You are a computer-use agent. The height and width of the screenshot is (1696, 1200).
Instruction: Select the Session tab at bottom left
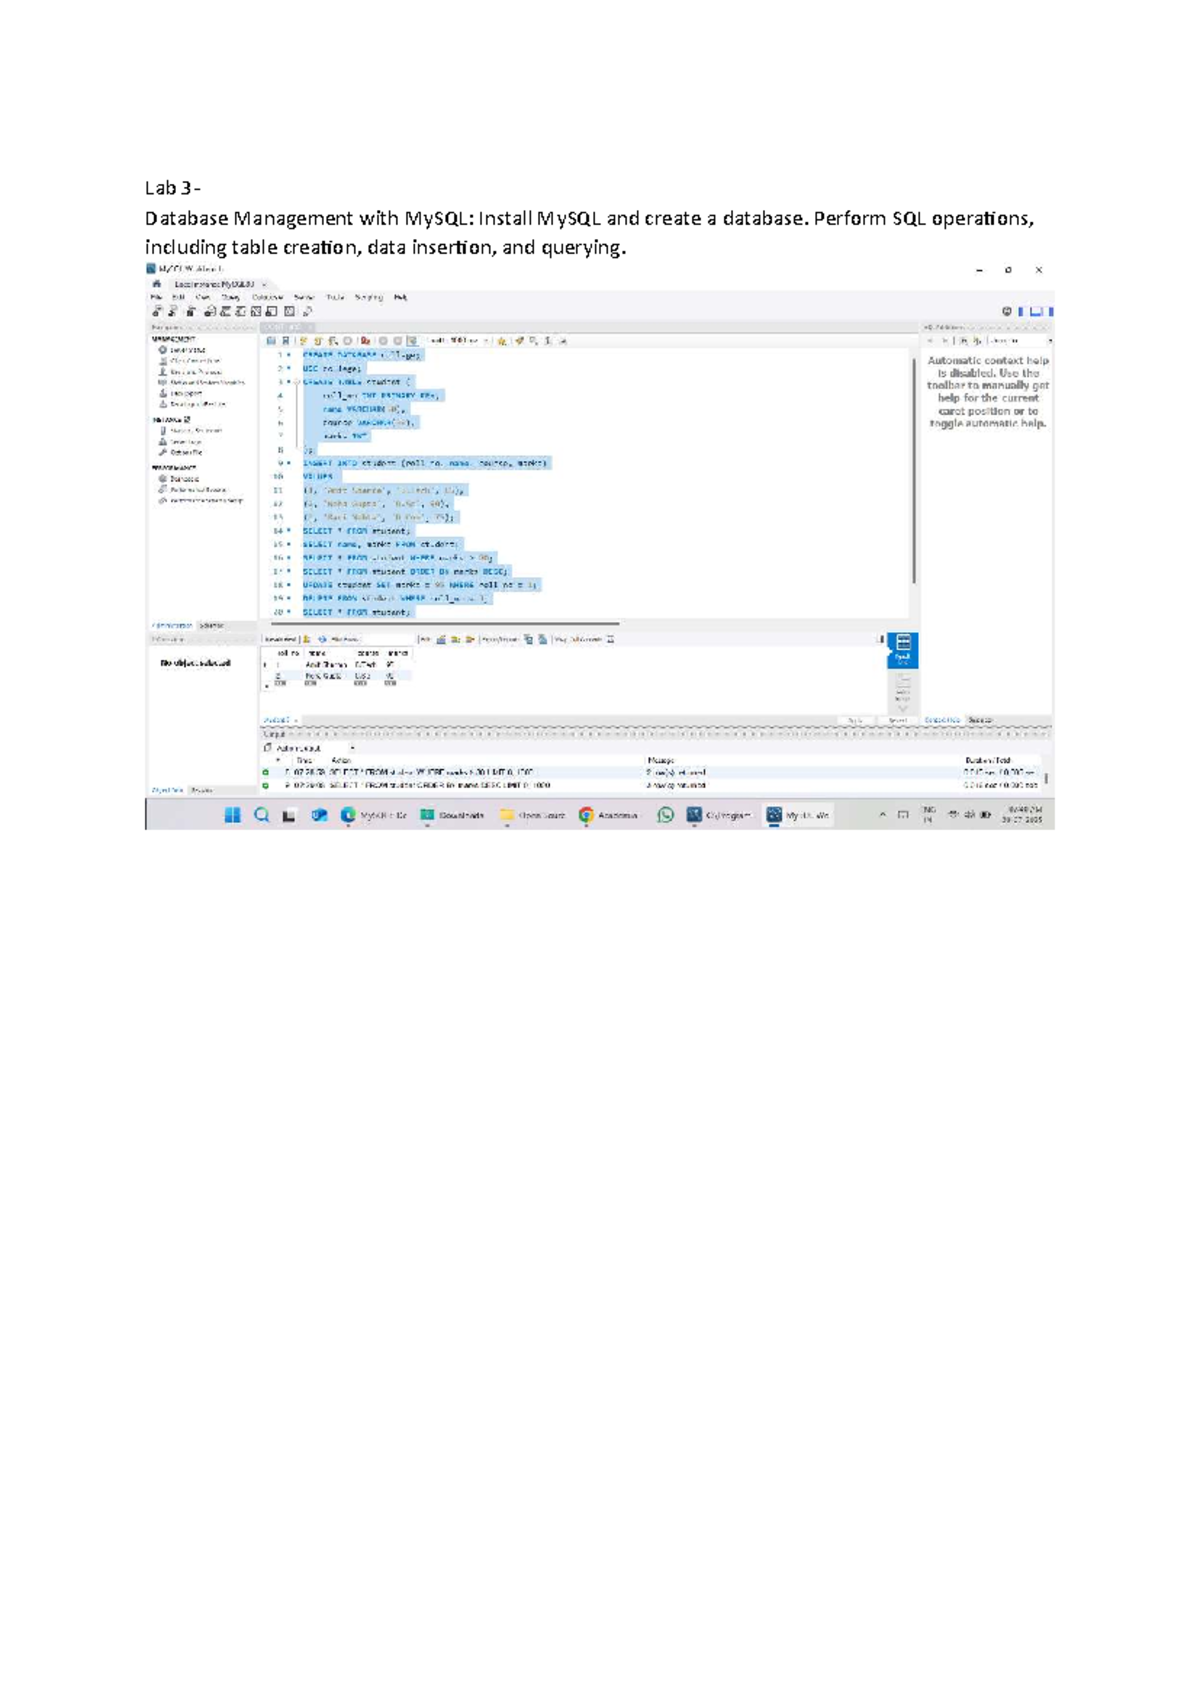point(201,790)
